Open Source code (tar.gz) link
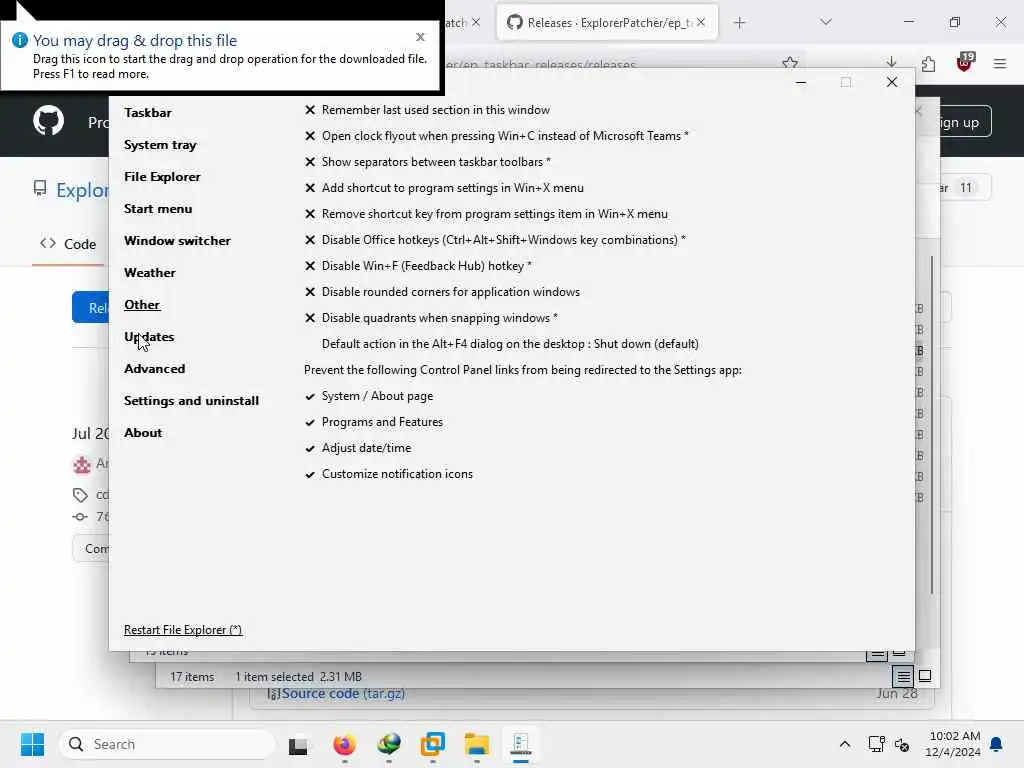This screenshot has width=1024, height=768. (x=343, y=694)
